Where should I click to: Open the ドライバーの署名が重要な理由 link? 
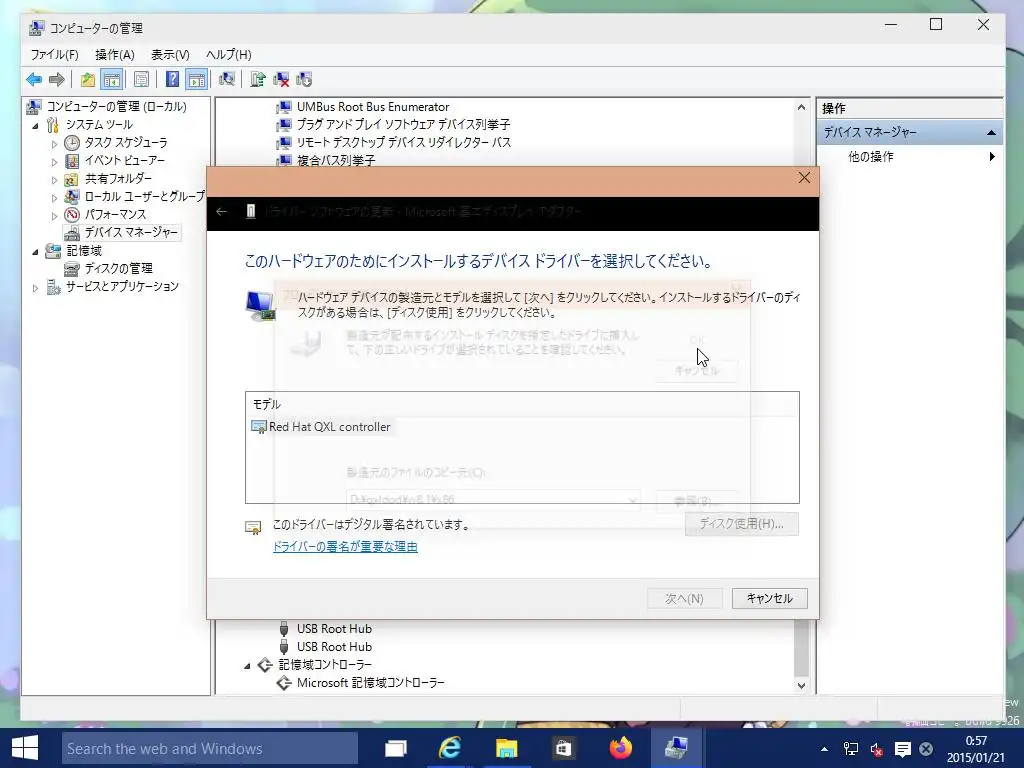pos(345,547)
